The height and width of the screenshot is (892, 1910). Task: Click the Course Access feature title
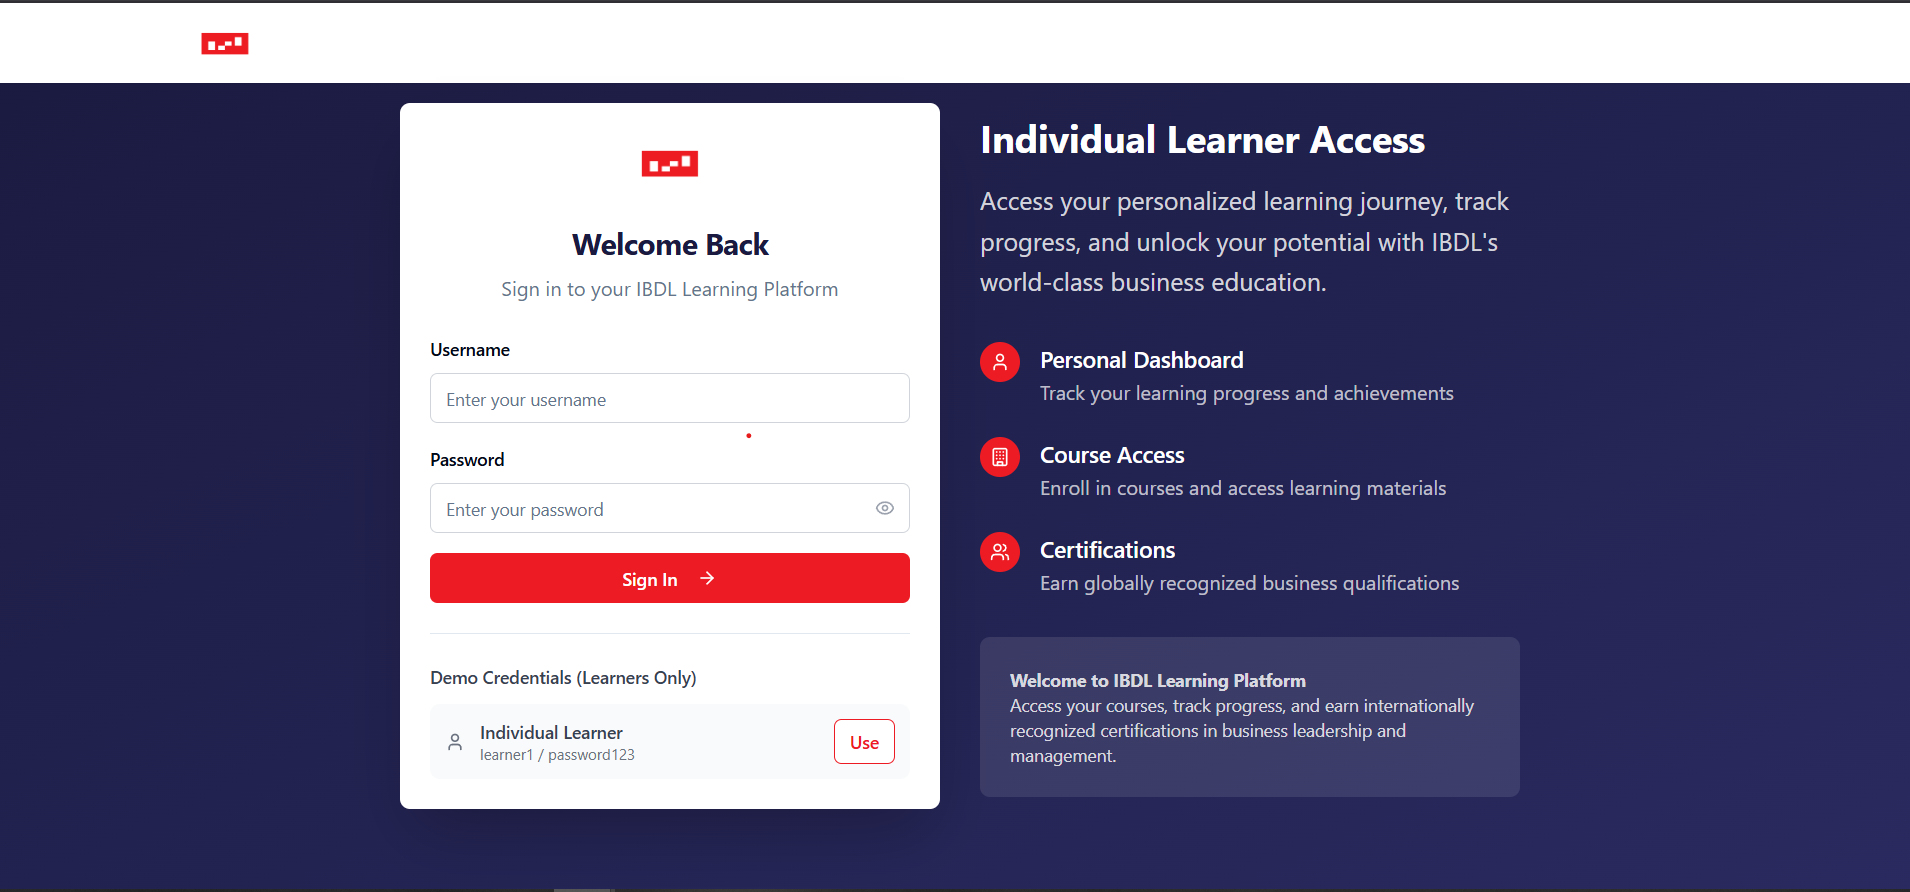pos(1111,455)
